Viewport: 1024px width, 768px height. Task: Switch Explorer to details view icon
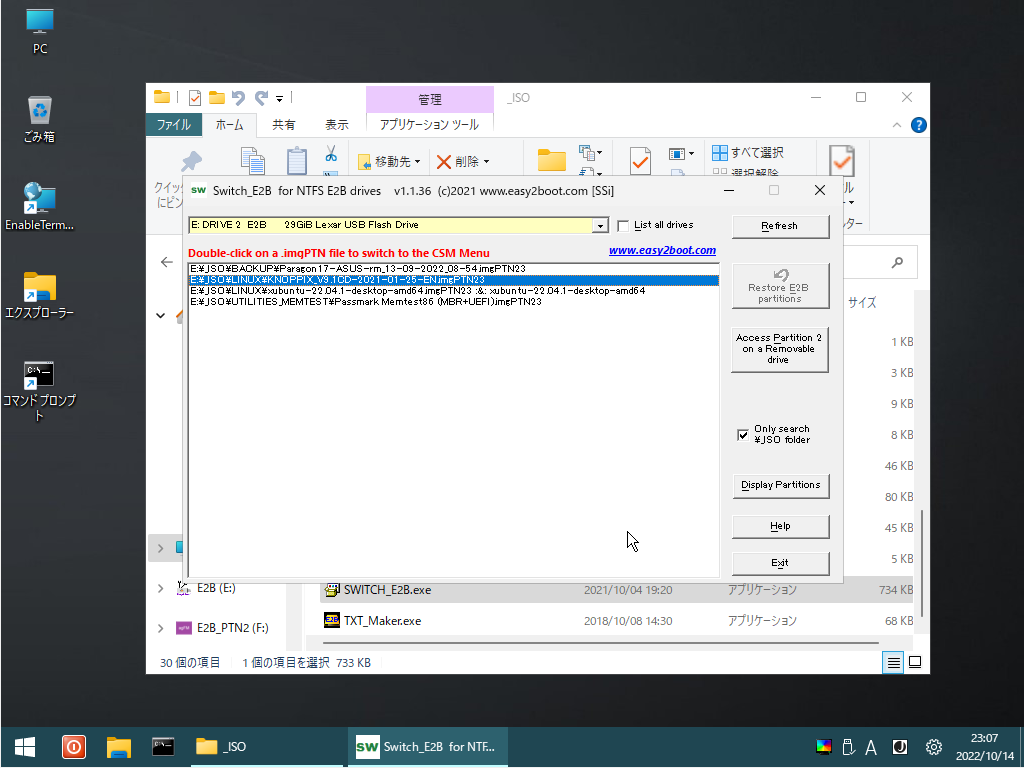[893, 663]
